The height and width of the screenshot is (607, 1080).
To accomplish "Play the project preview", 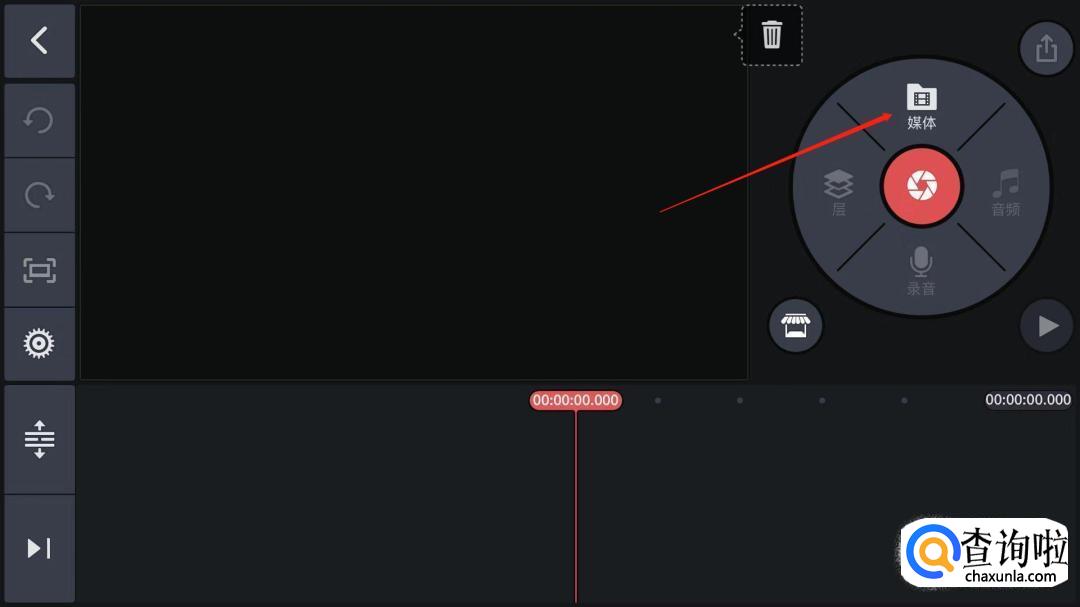I will 1046,326.
